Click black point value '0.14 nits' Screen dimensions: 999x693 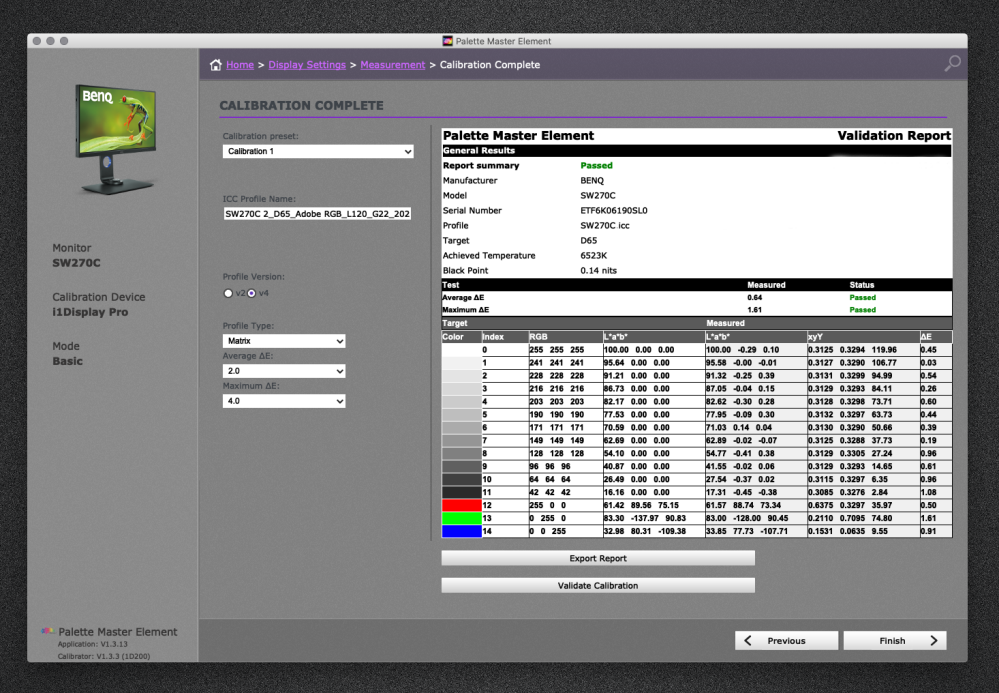(598, 270)
